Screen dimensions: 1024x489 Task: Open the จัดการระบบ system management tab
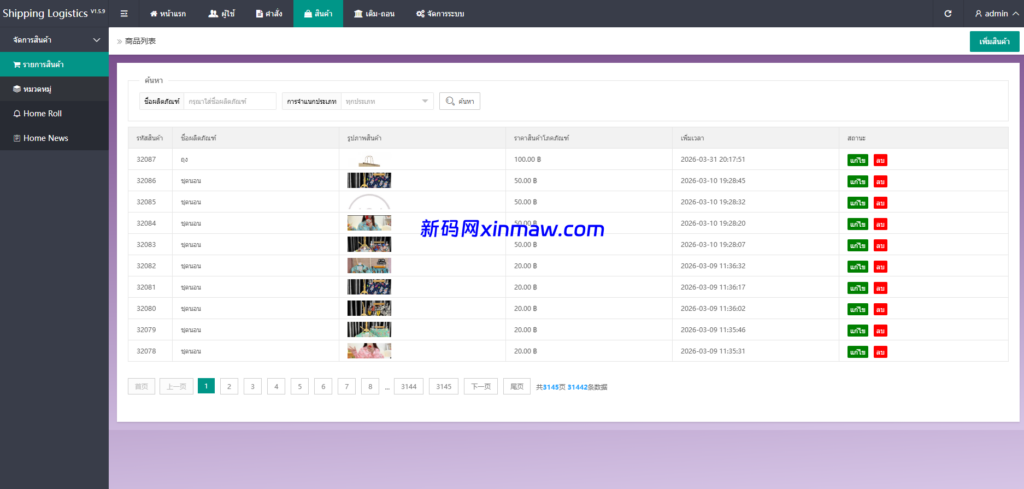coord(440,14)
